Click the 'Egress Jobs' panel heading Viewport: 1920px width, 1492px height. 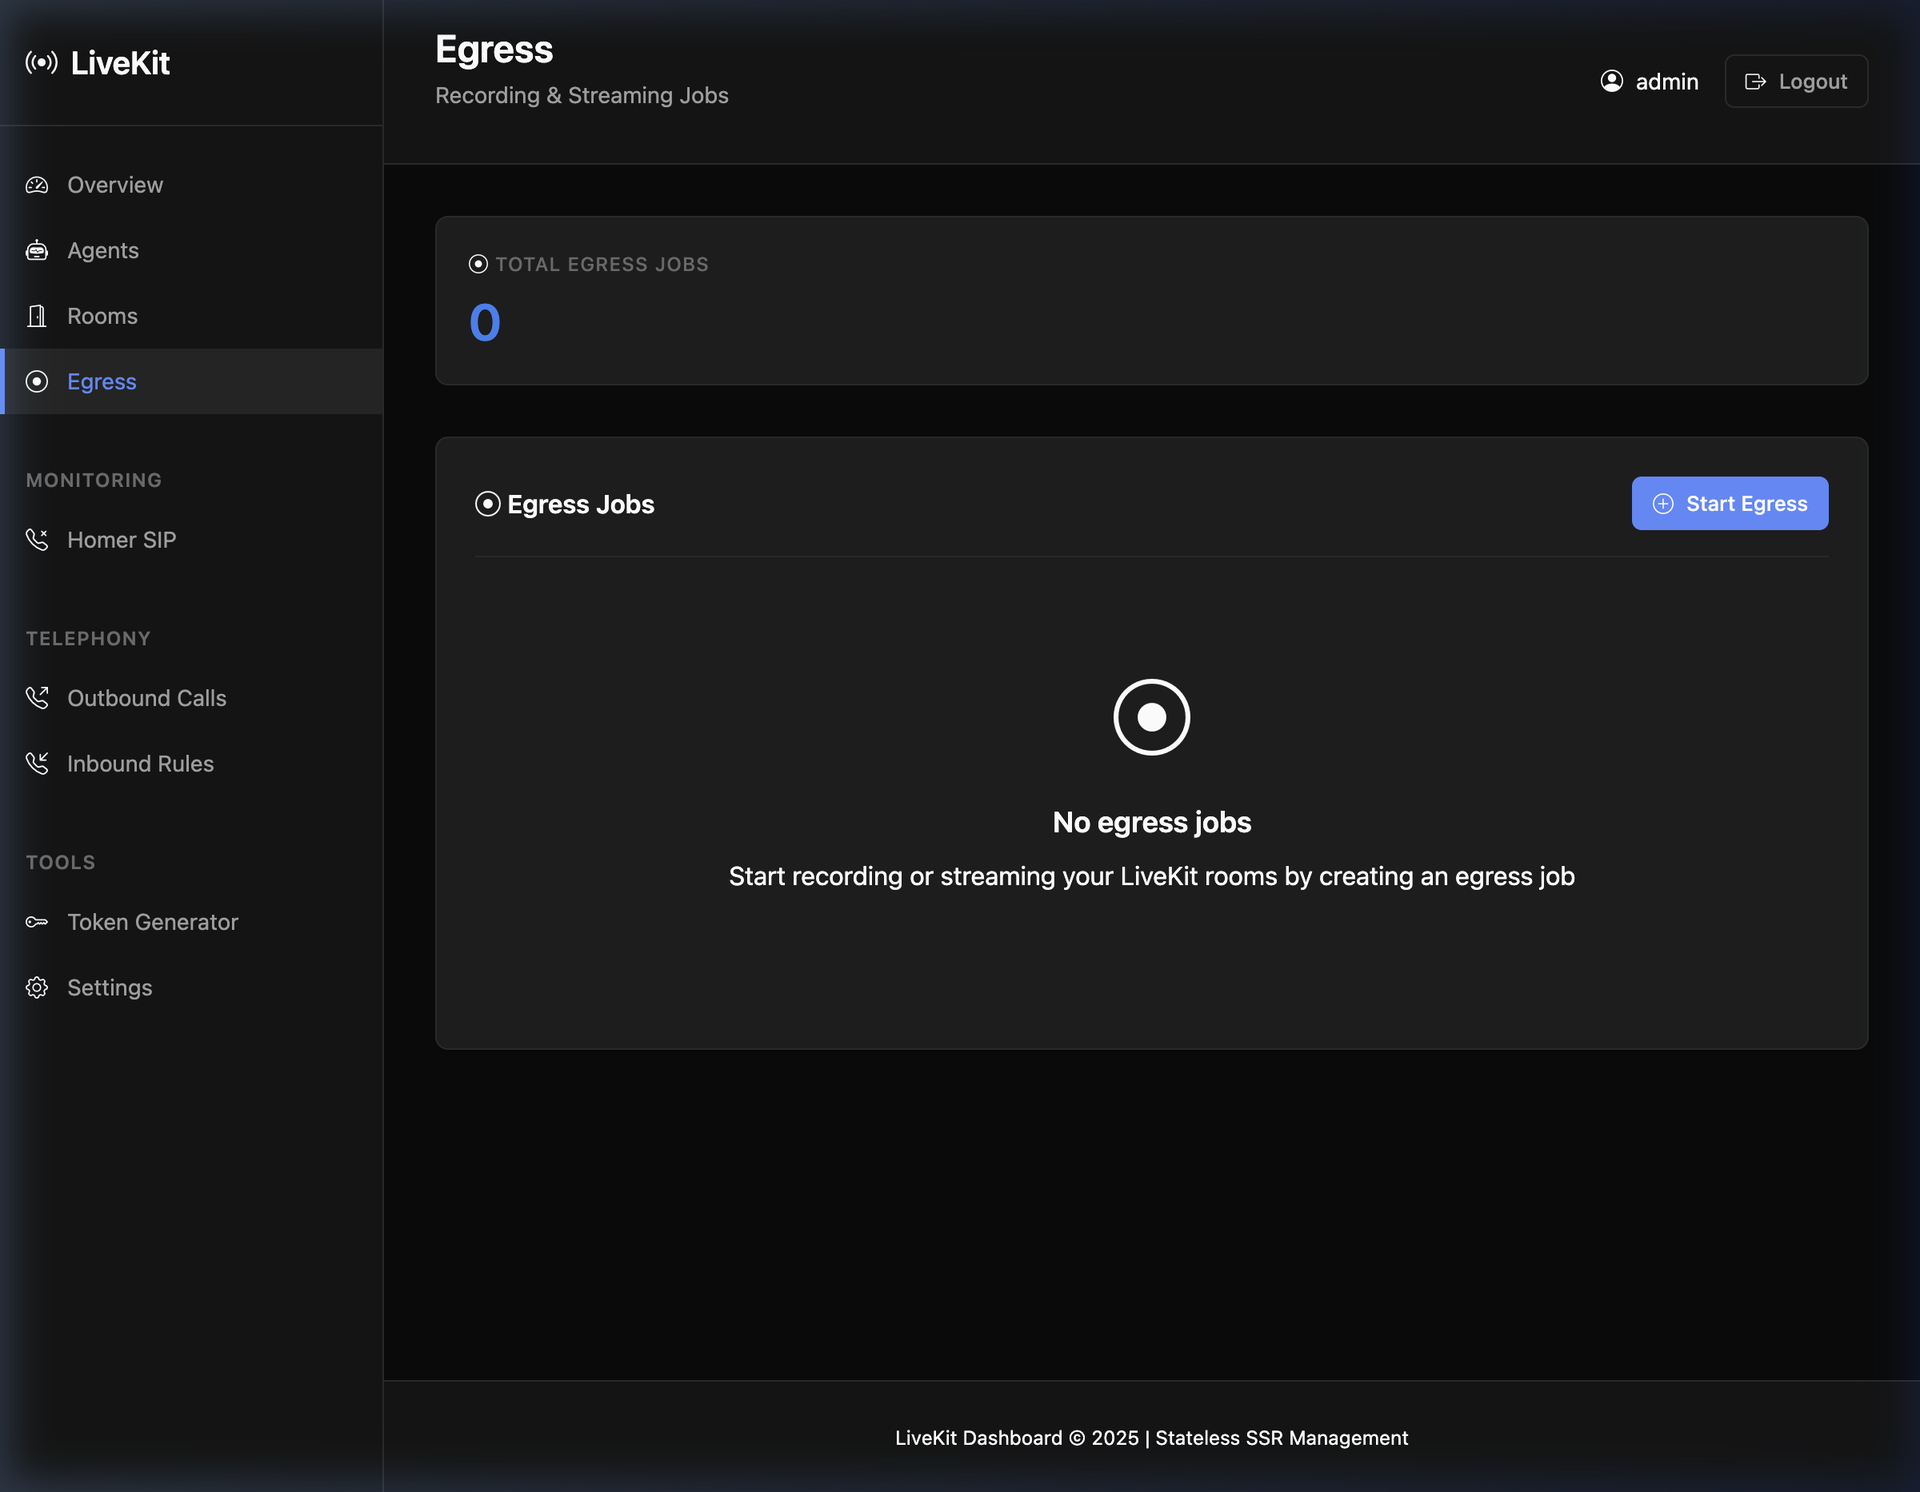581,504
